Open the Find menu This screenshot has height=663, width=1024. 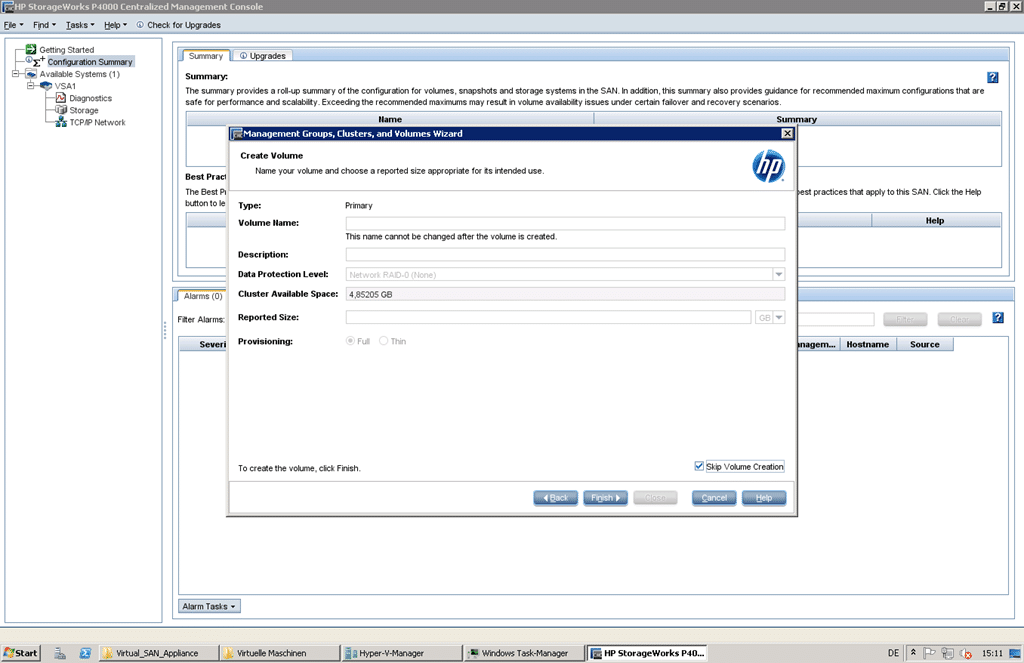point(44,25)
